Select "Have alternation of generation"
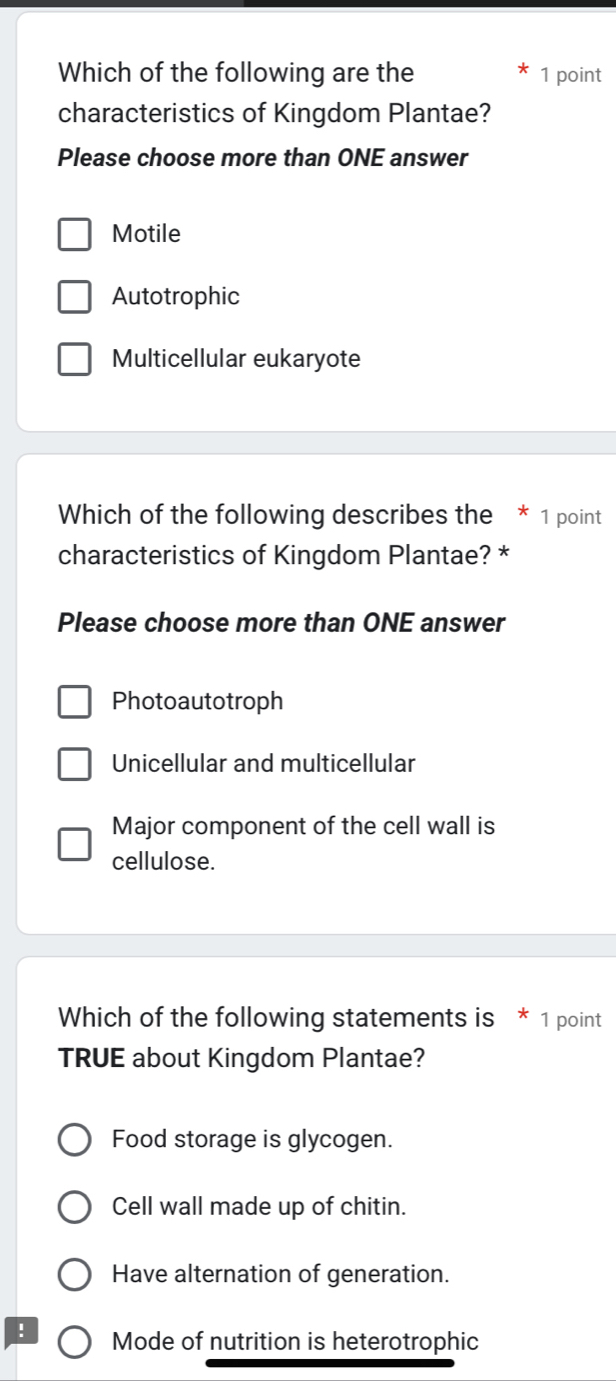Image resolution: width=616 pixels, height=1381 pixels. pos(74,1274)
